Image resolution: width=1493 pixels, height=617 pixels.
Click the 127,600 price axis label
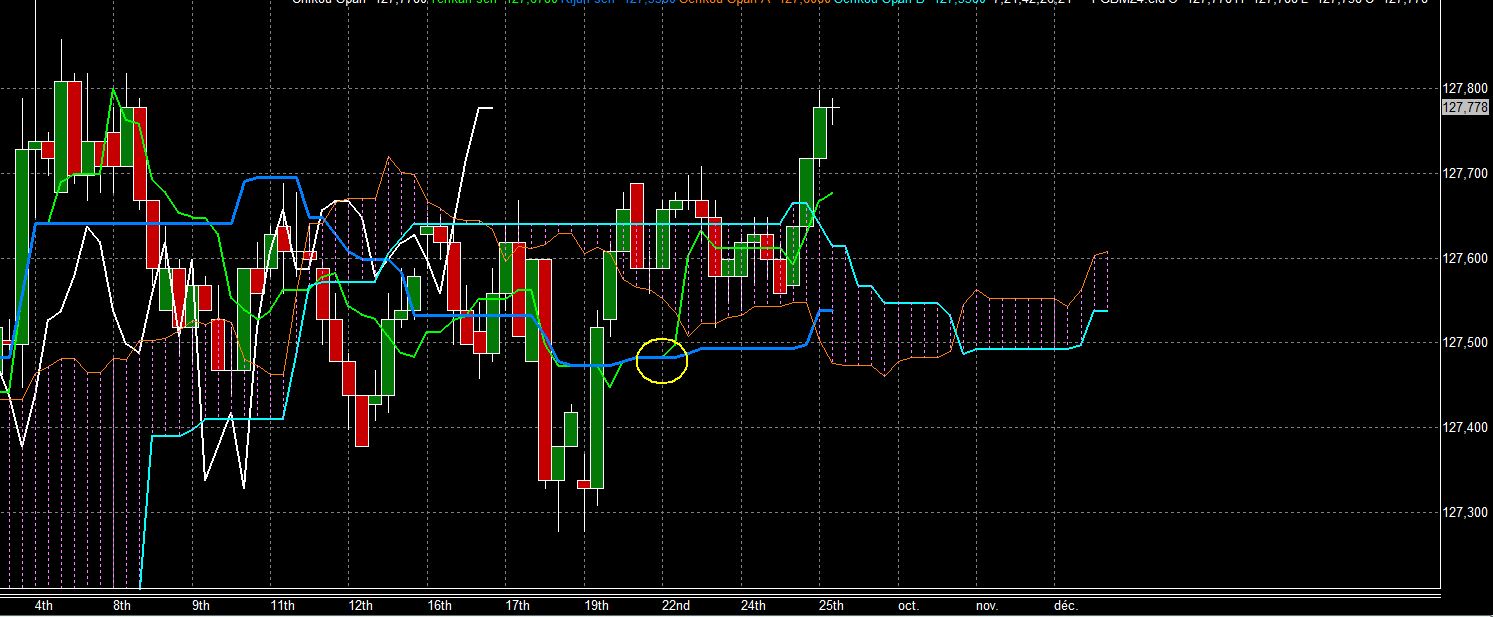1465,258
